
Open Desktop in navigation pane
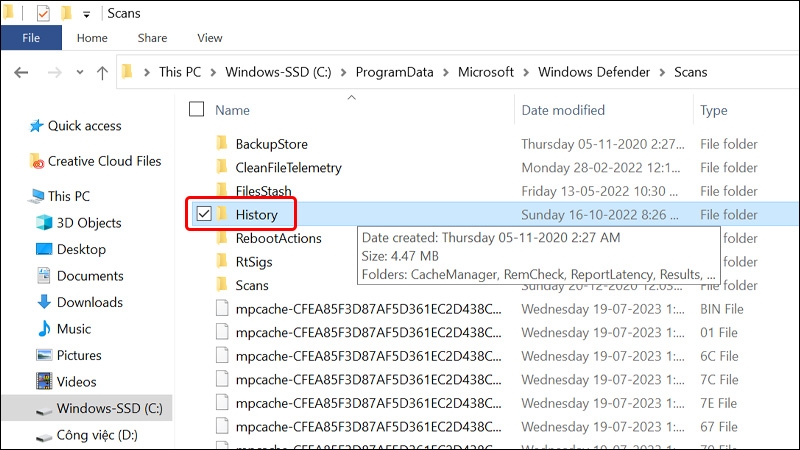click(81, 249)
